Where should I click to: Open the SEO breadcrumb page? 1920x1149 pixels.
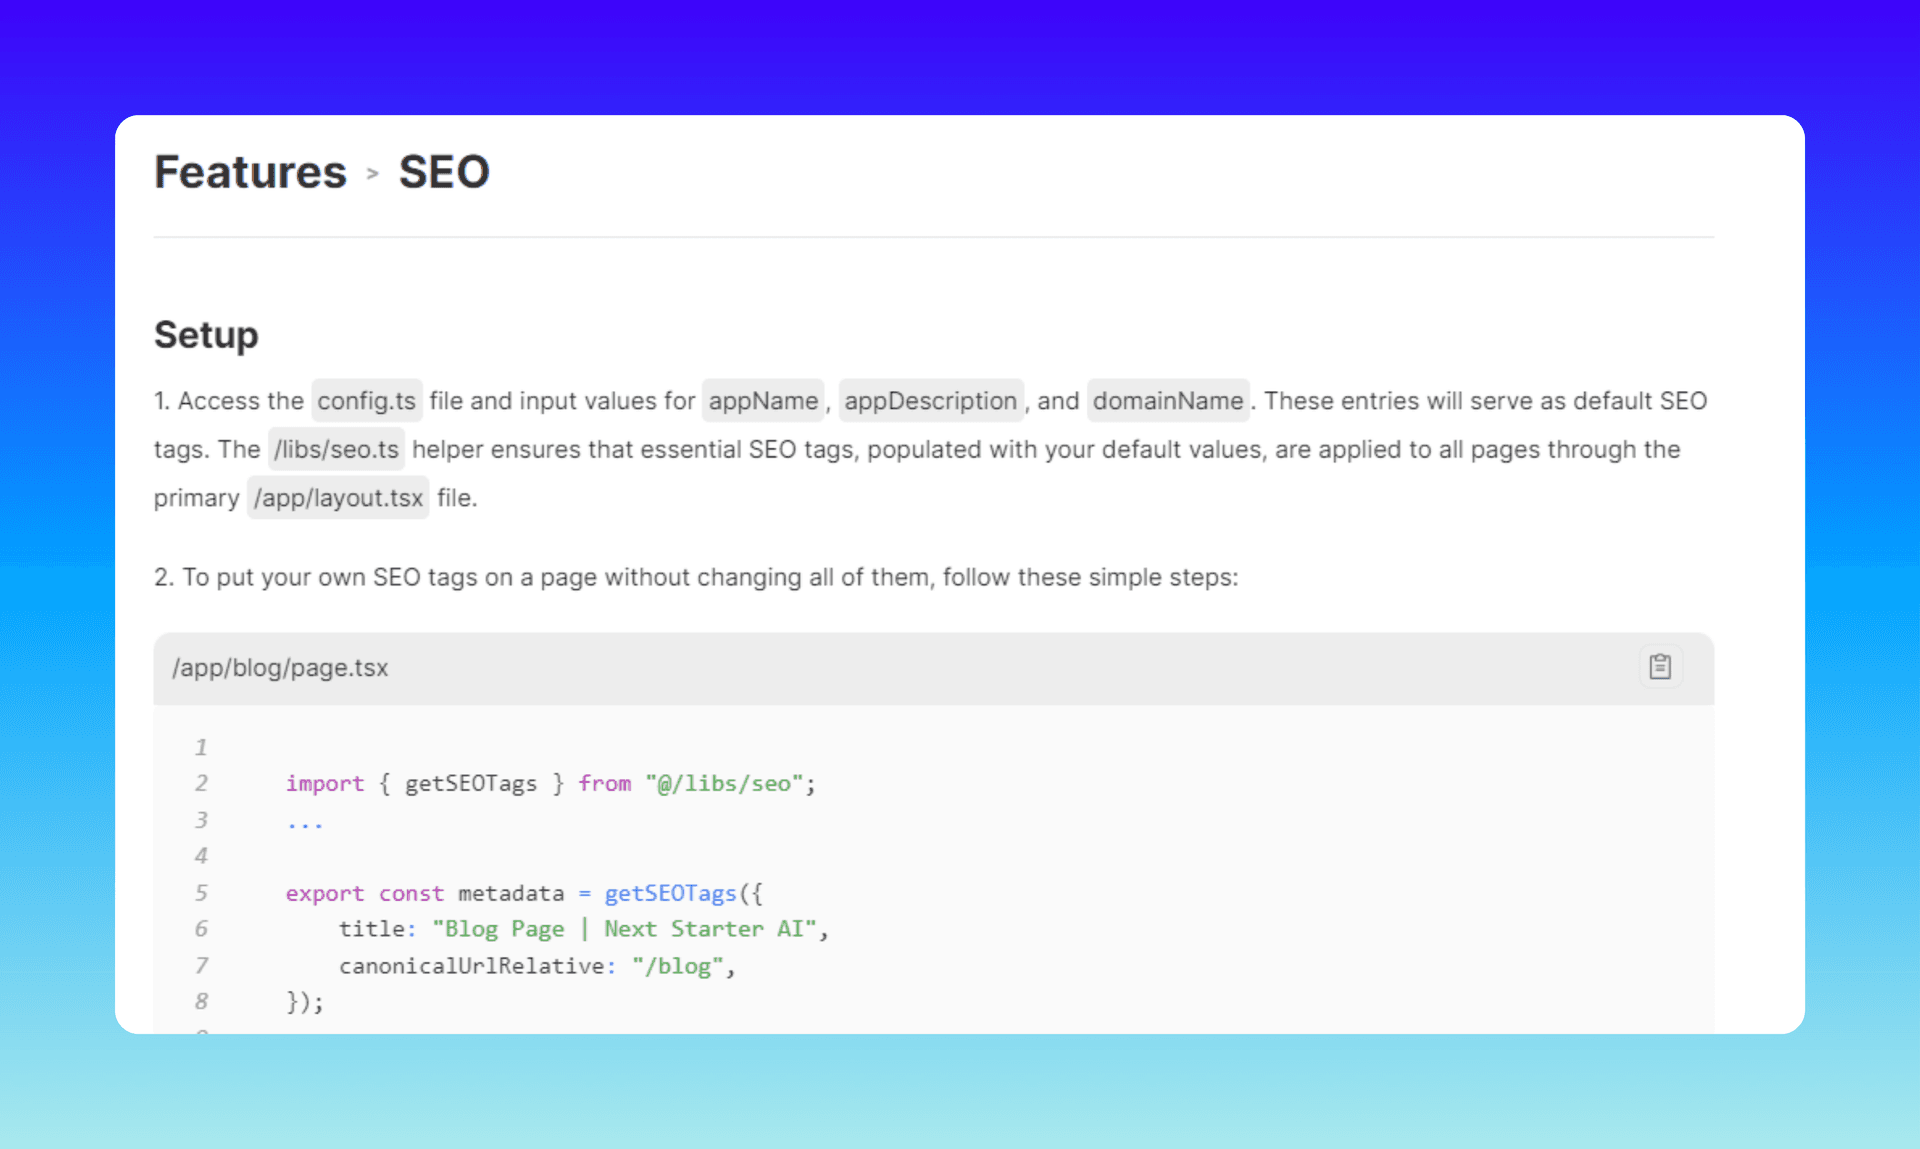coord(444,172)
